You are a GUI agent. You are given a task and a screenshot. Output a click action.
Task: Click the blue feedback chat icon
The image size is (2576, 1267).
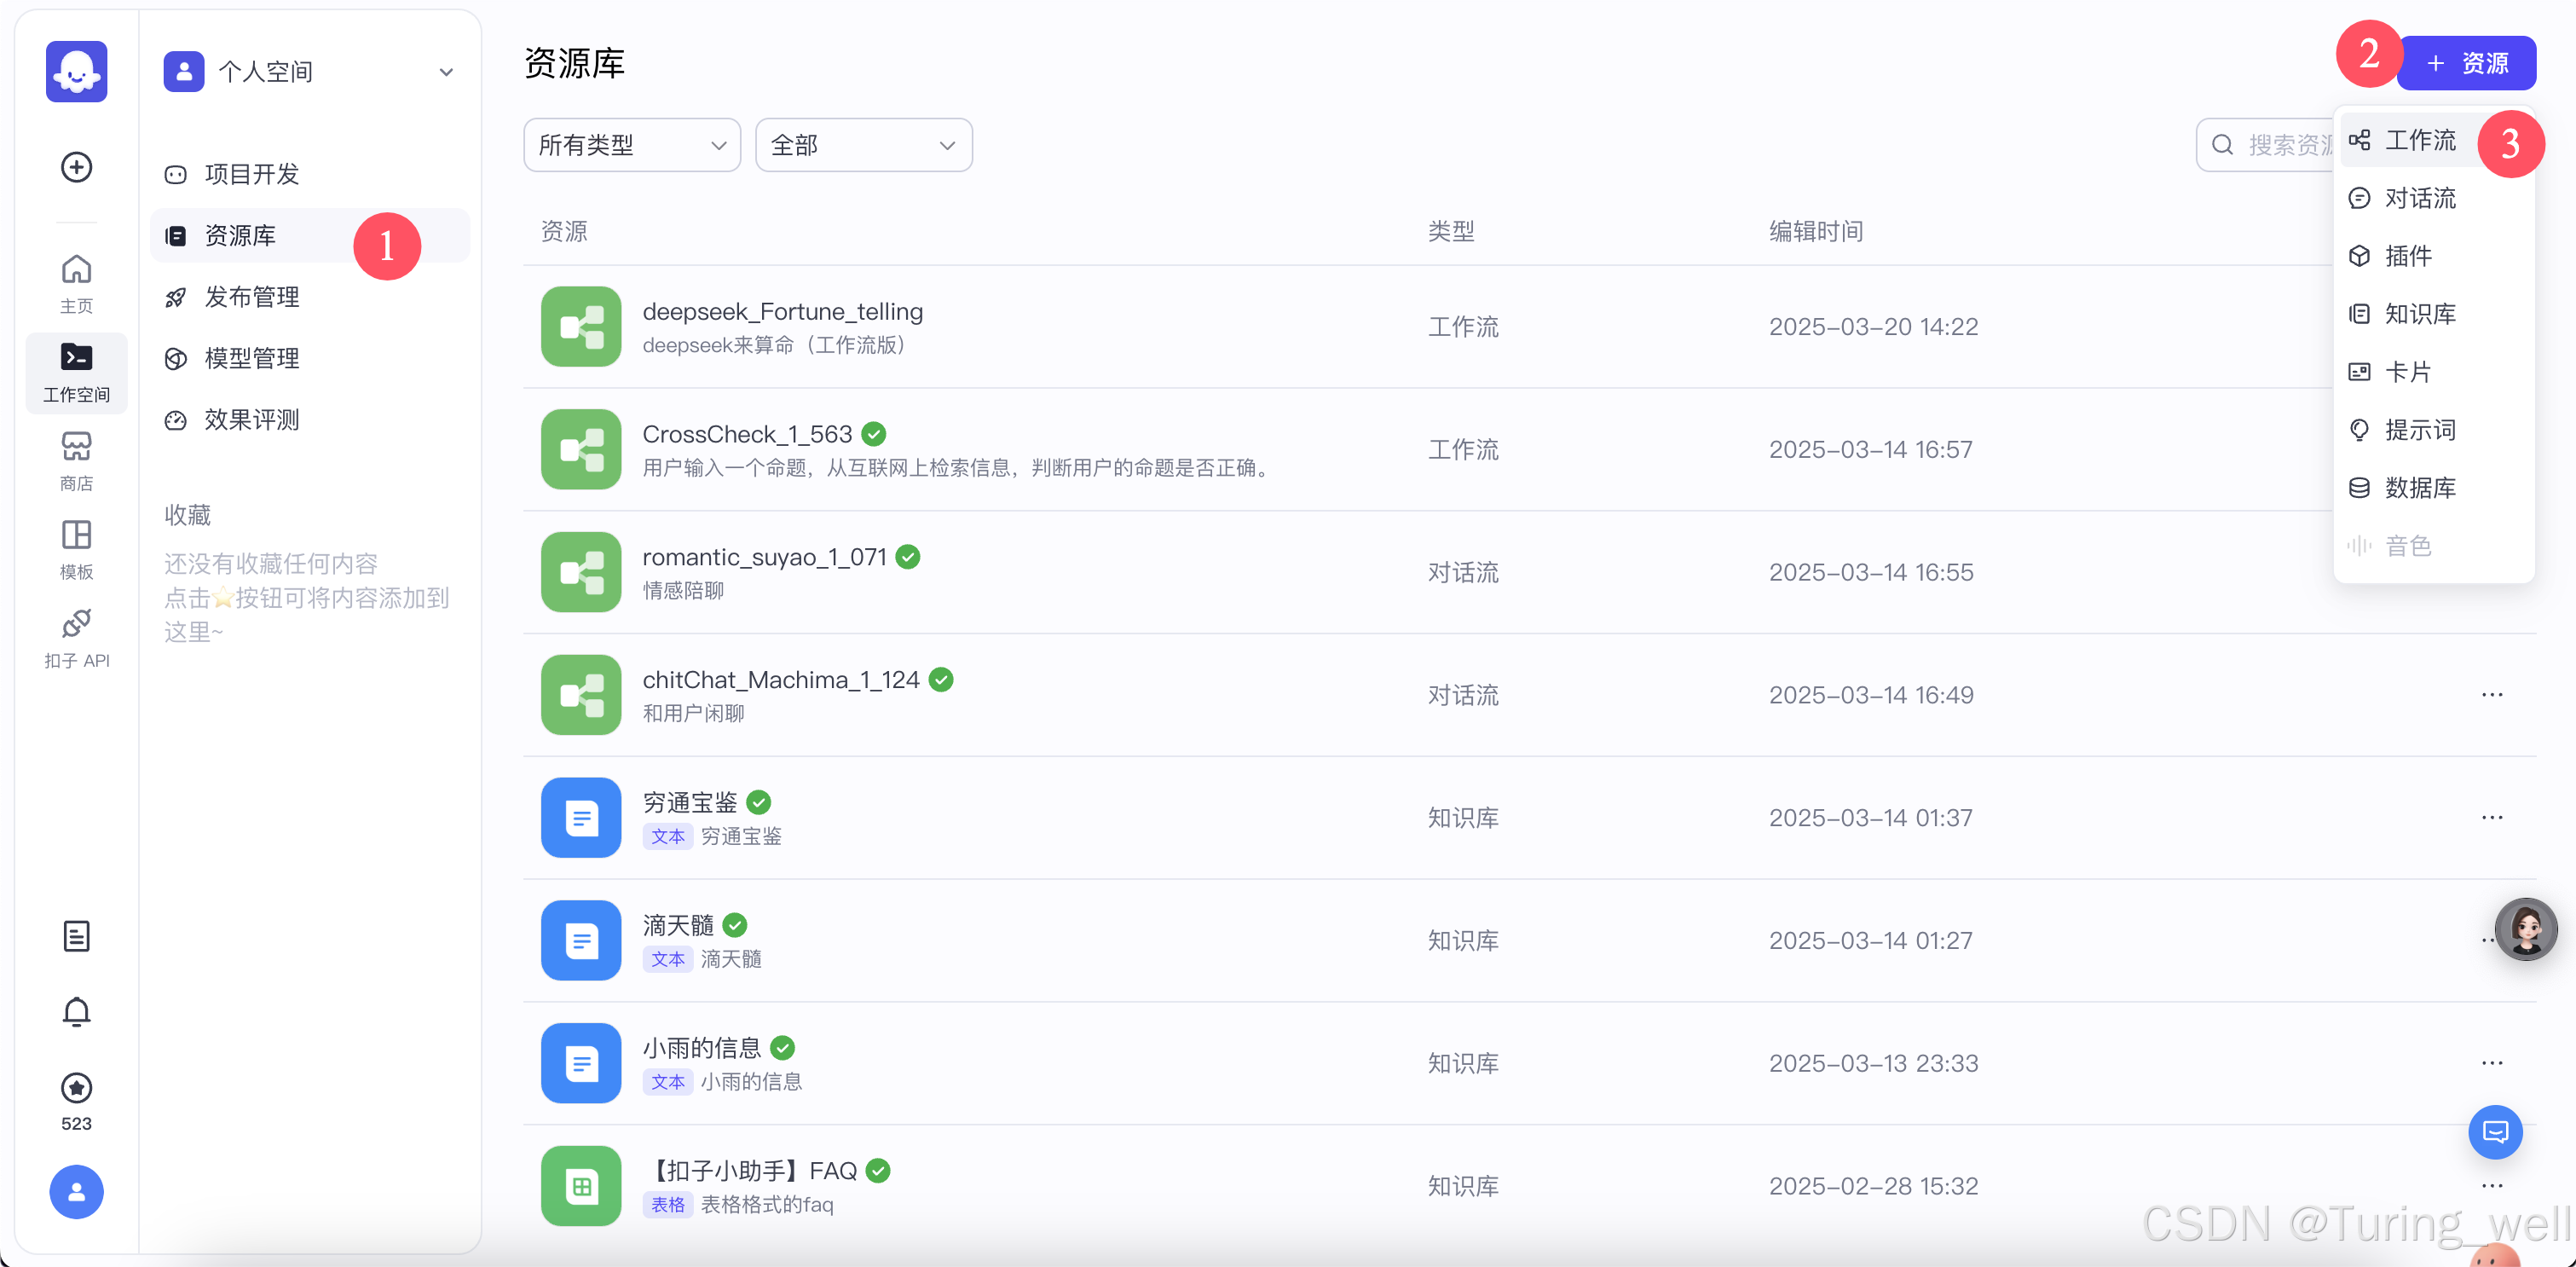pos(2494,1132)
